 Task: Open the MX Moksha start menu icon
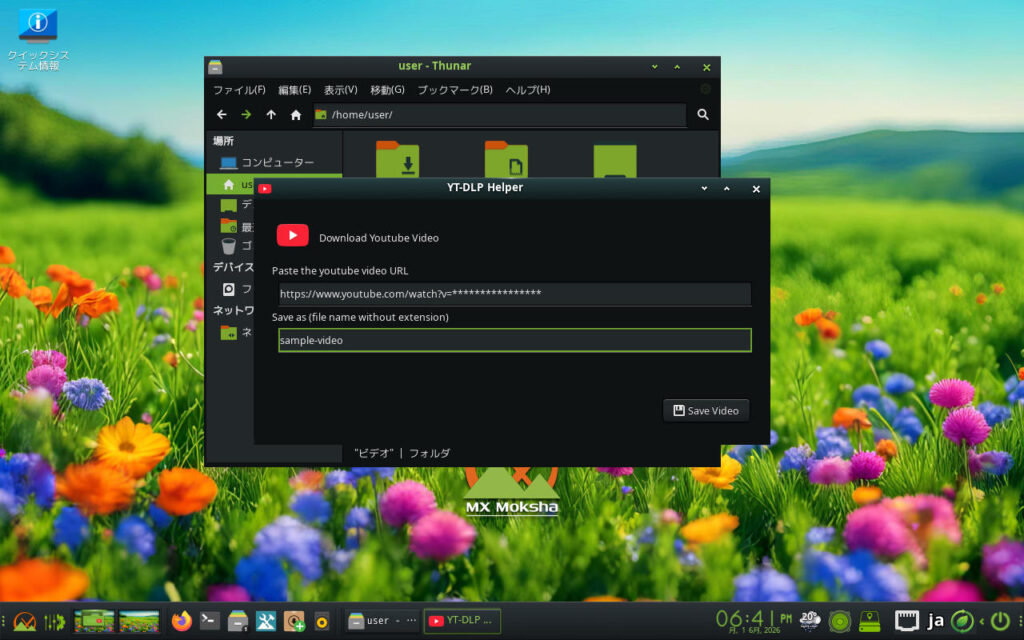click(24, 621)
